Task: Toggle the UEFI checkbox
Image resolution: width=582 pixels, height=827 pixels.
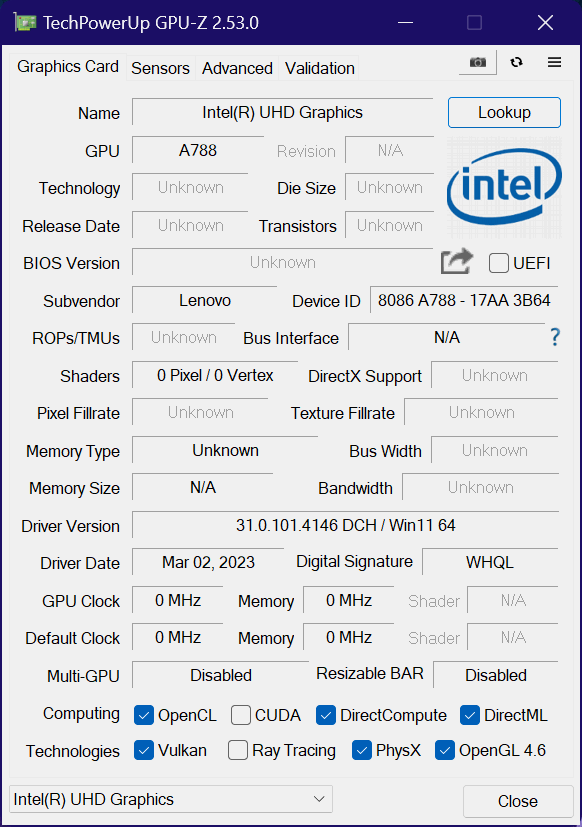Action: pos(499,263)
